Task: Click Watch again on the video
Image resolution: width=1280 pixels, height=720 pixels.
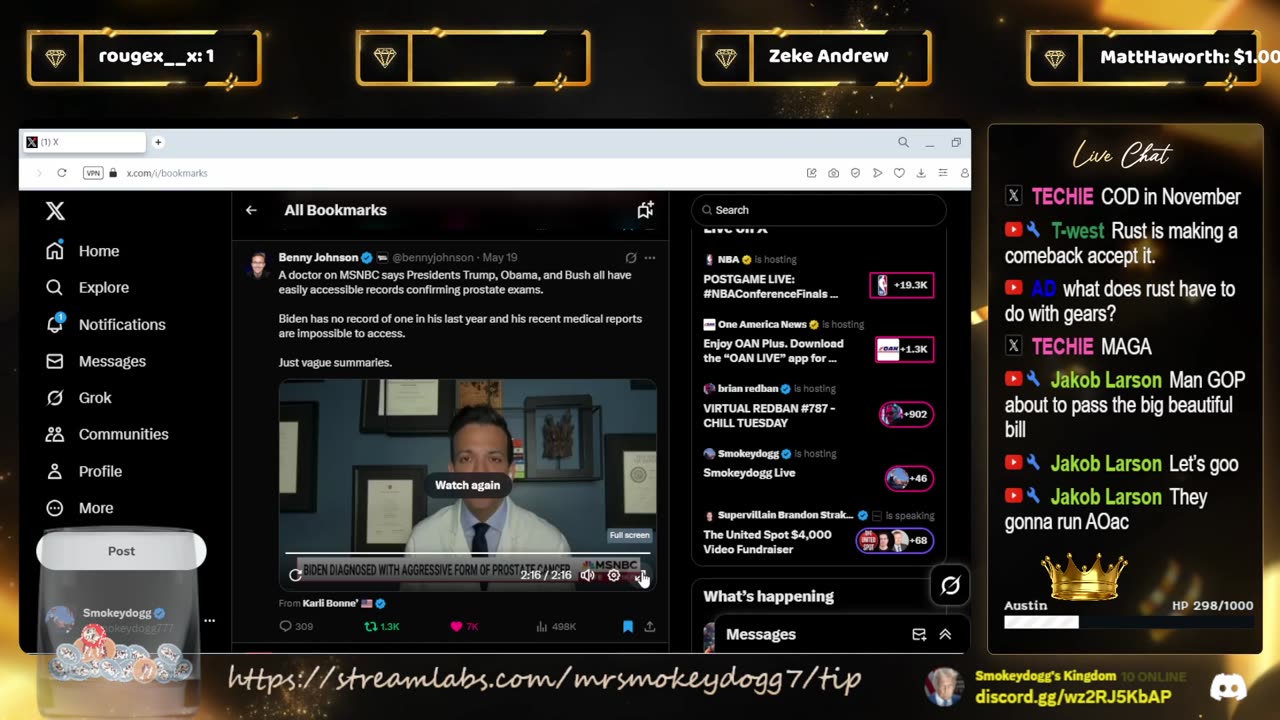Action: (467, 485)
